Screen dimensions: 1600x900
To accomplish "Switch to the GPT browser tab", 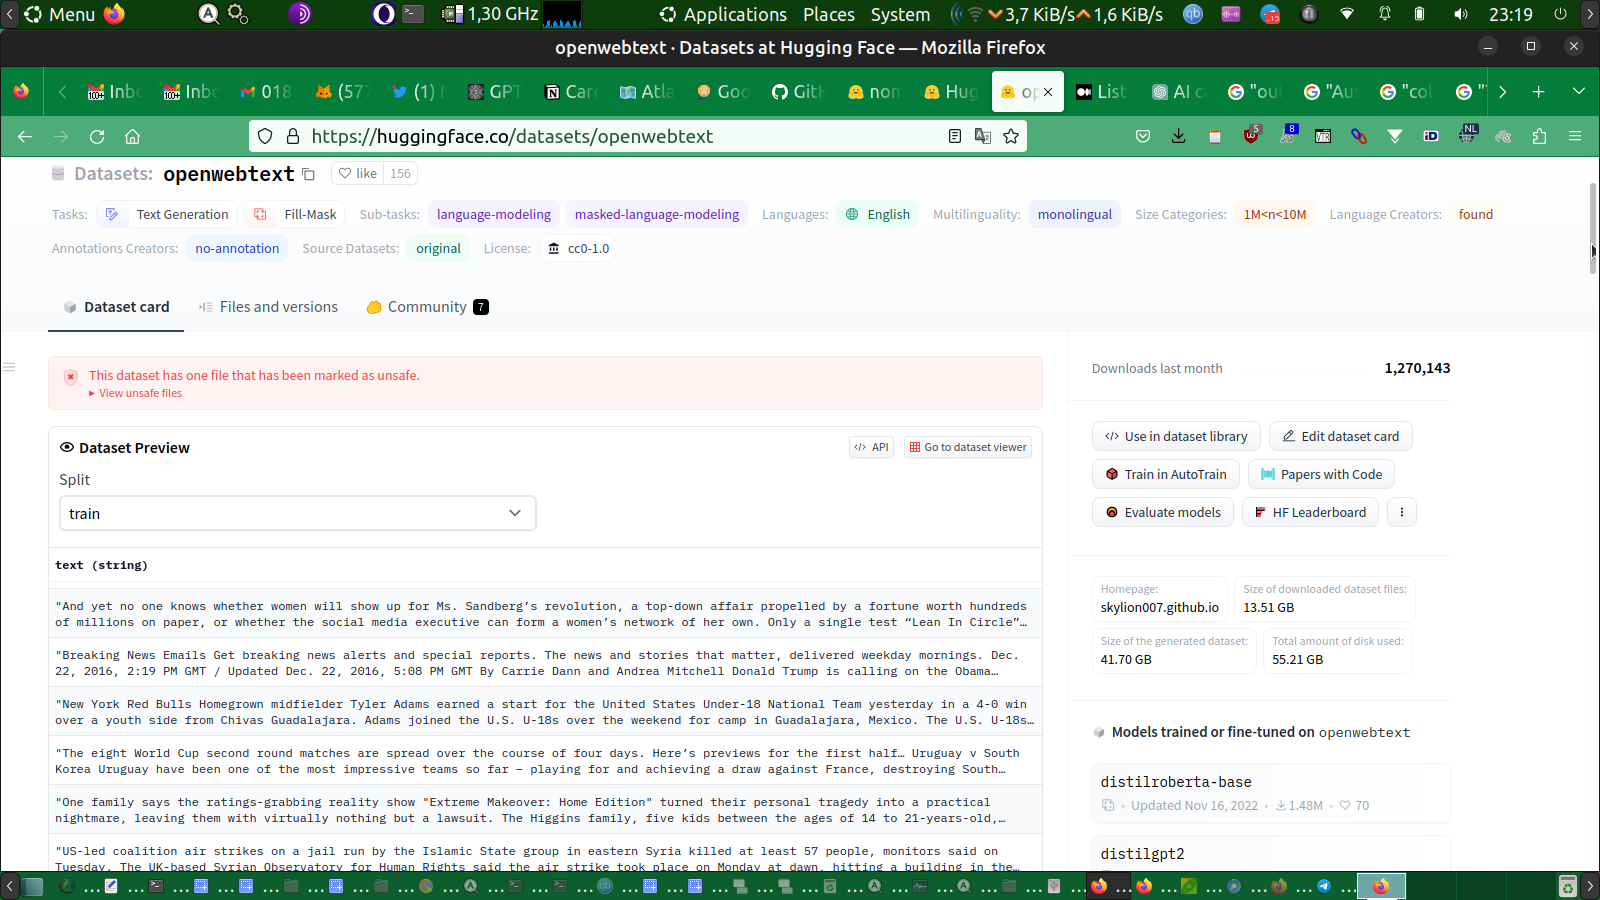I will [x=495, y=92].
